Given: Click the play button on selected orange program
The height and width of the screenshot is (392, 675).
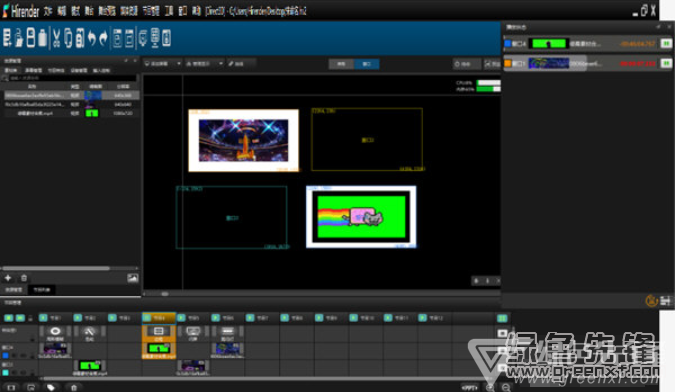Looking at the screenshot, I should click(147, 318).
